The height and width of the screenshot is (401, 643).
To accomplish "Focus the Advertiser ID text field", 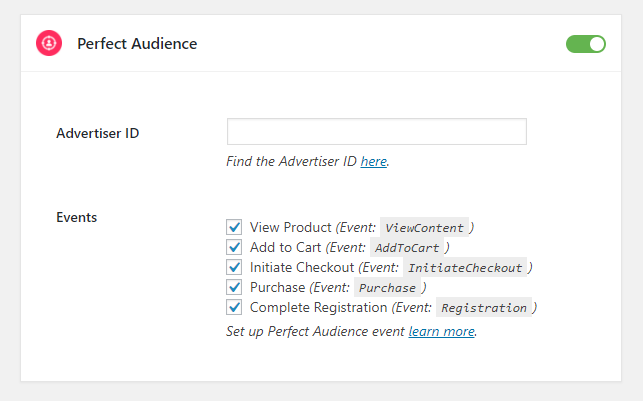I will (376, 132).
